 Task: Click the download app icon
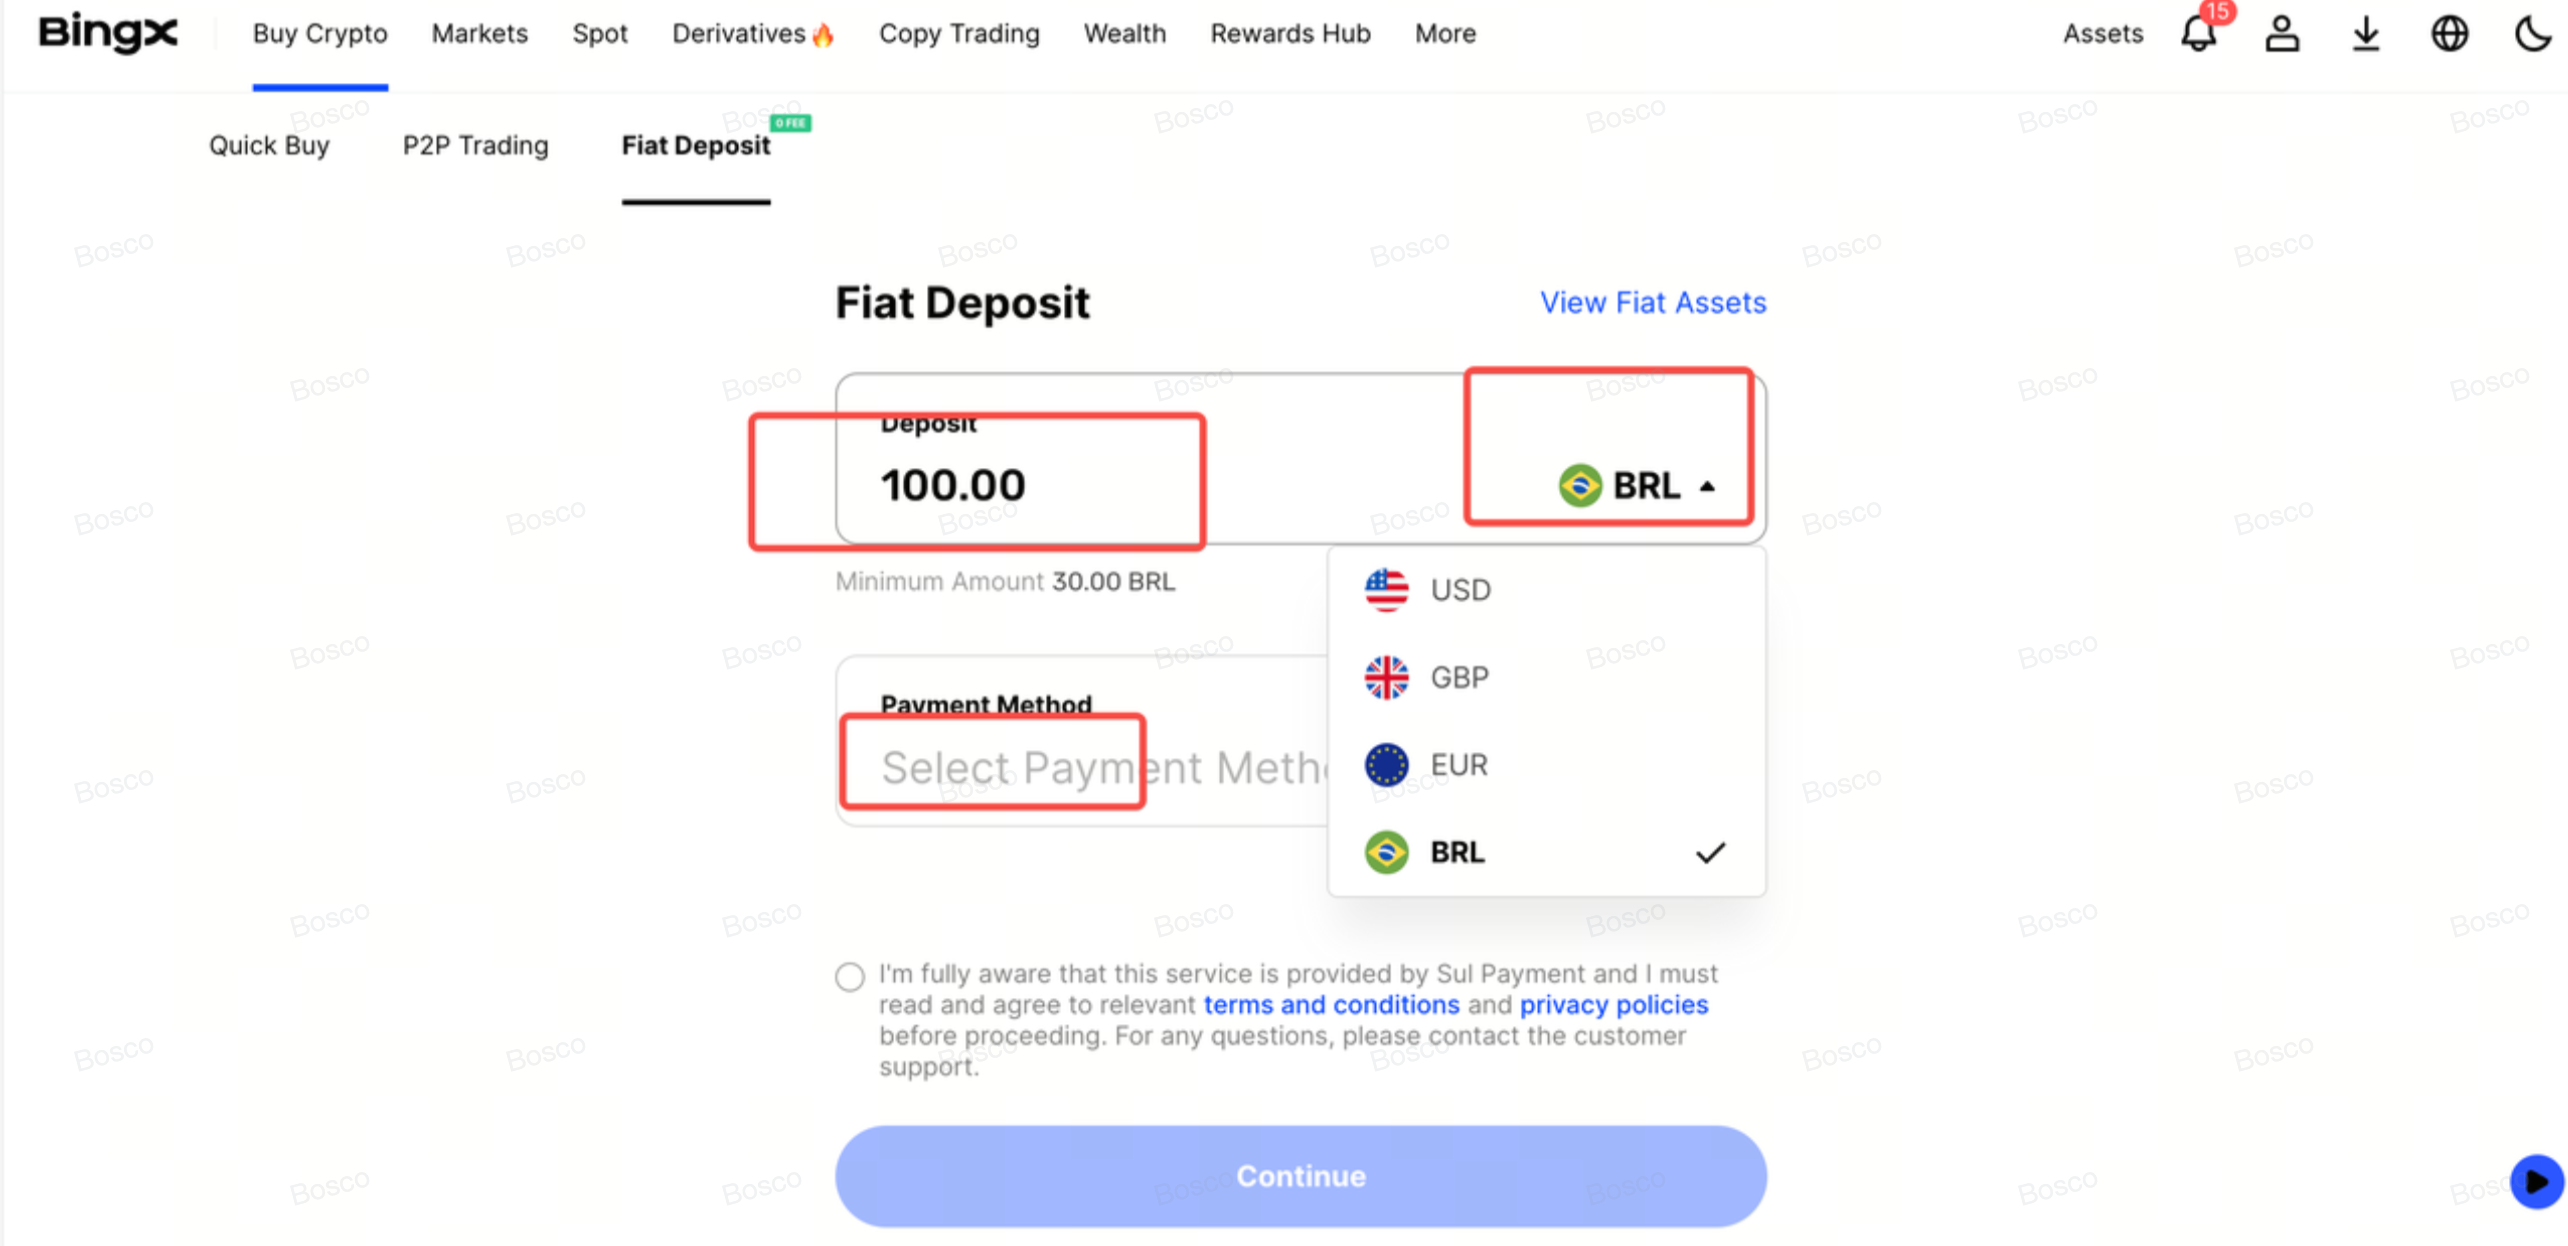pos(2365,34)
